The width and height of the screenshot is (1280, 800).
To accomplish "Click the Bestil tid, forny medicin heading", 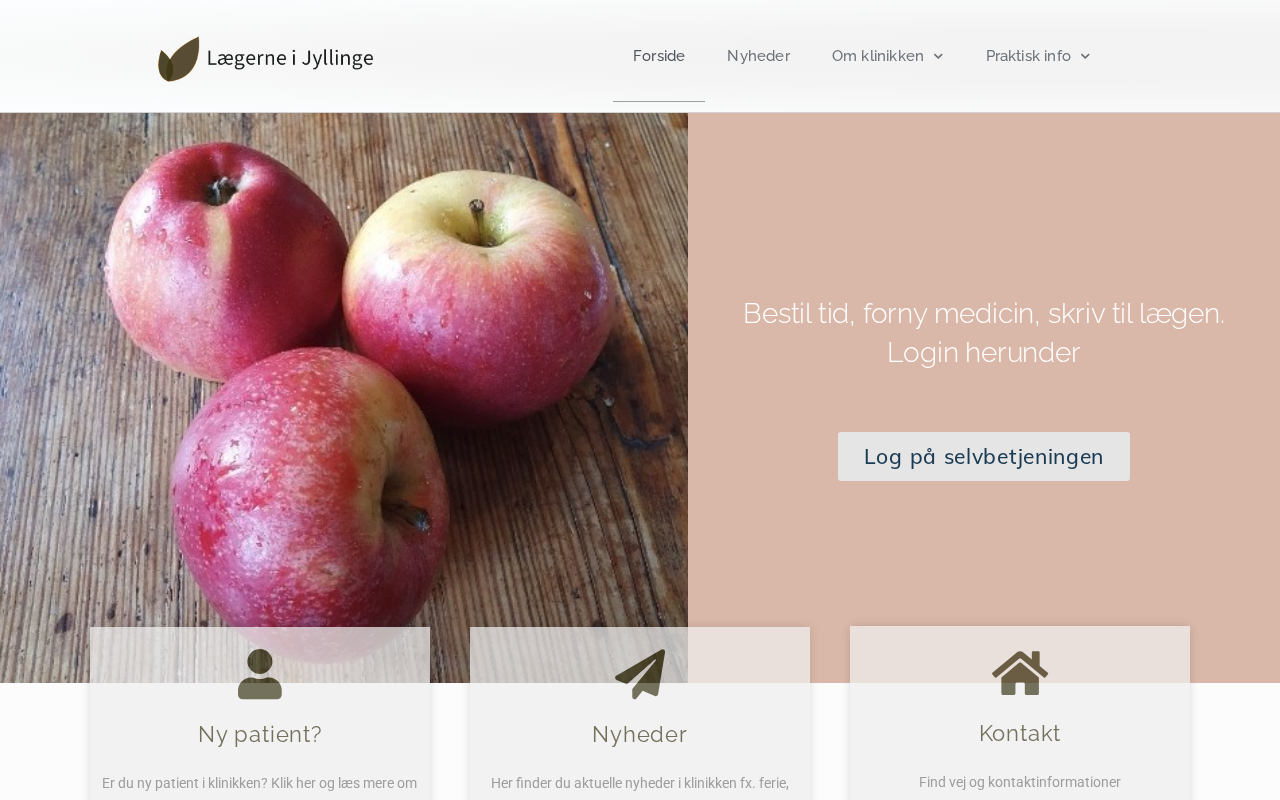I will tap(984, 333).
